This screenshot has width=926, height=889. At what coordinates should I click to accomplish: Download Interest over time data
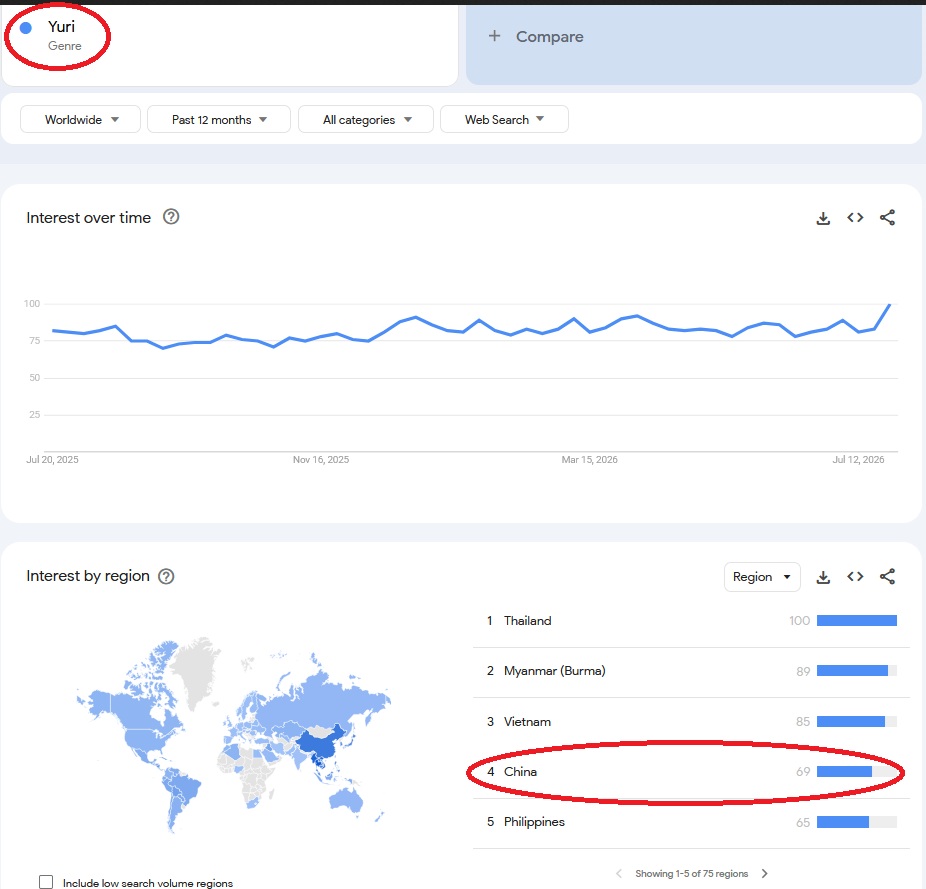(823, 218)
